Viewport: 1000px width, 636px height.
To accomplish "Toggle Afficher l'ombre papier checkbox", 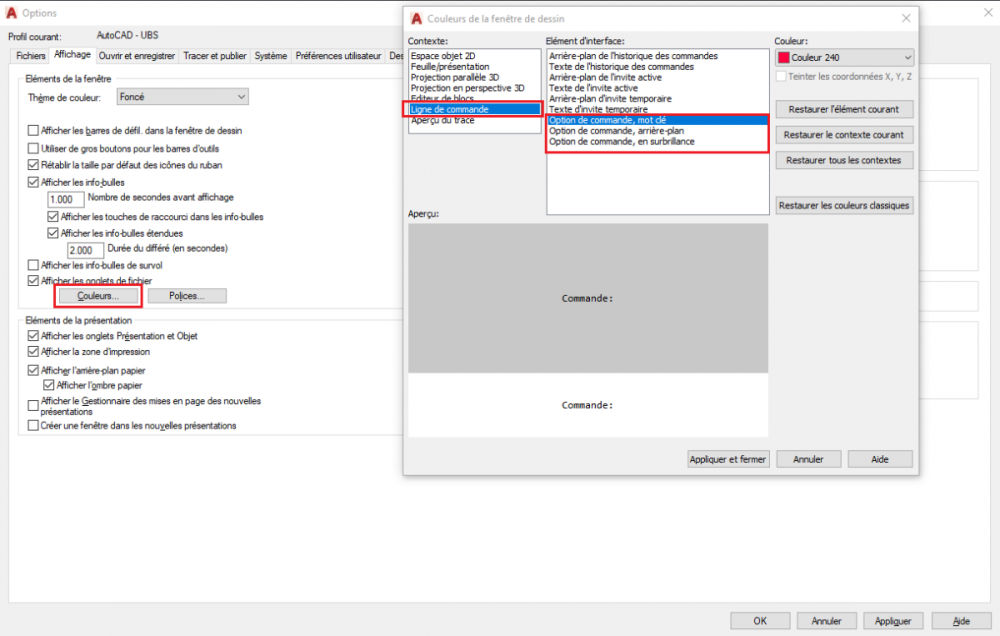I will pos(48,385).
